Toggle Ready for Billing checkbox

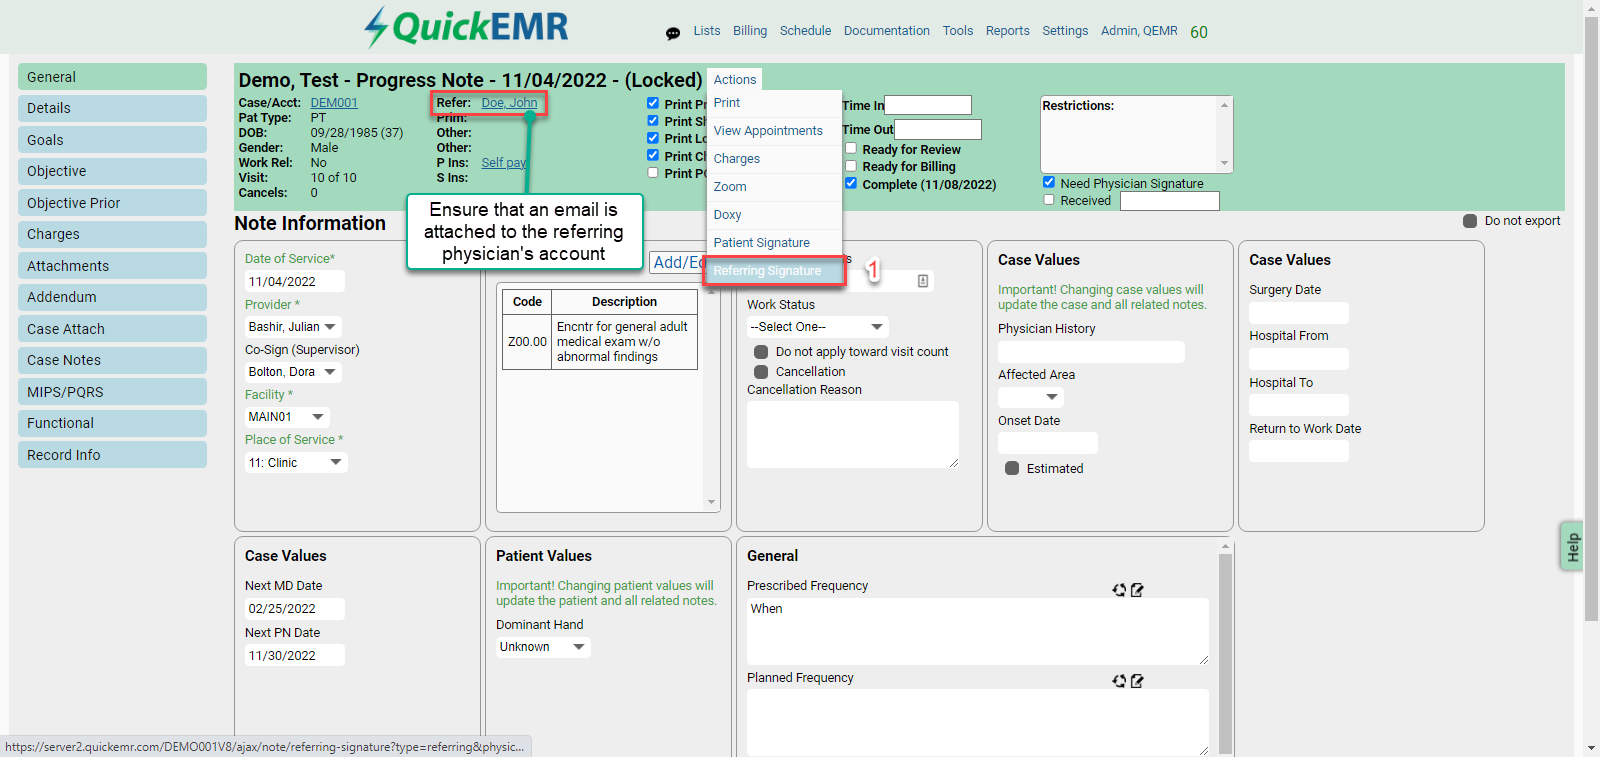tap(851, 166)
